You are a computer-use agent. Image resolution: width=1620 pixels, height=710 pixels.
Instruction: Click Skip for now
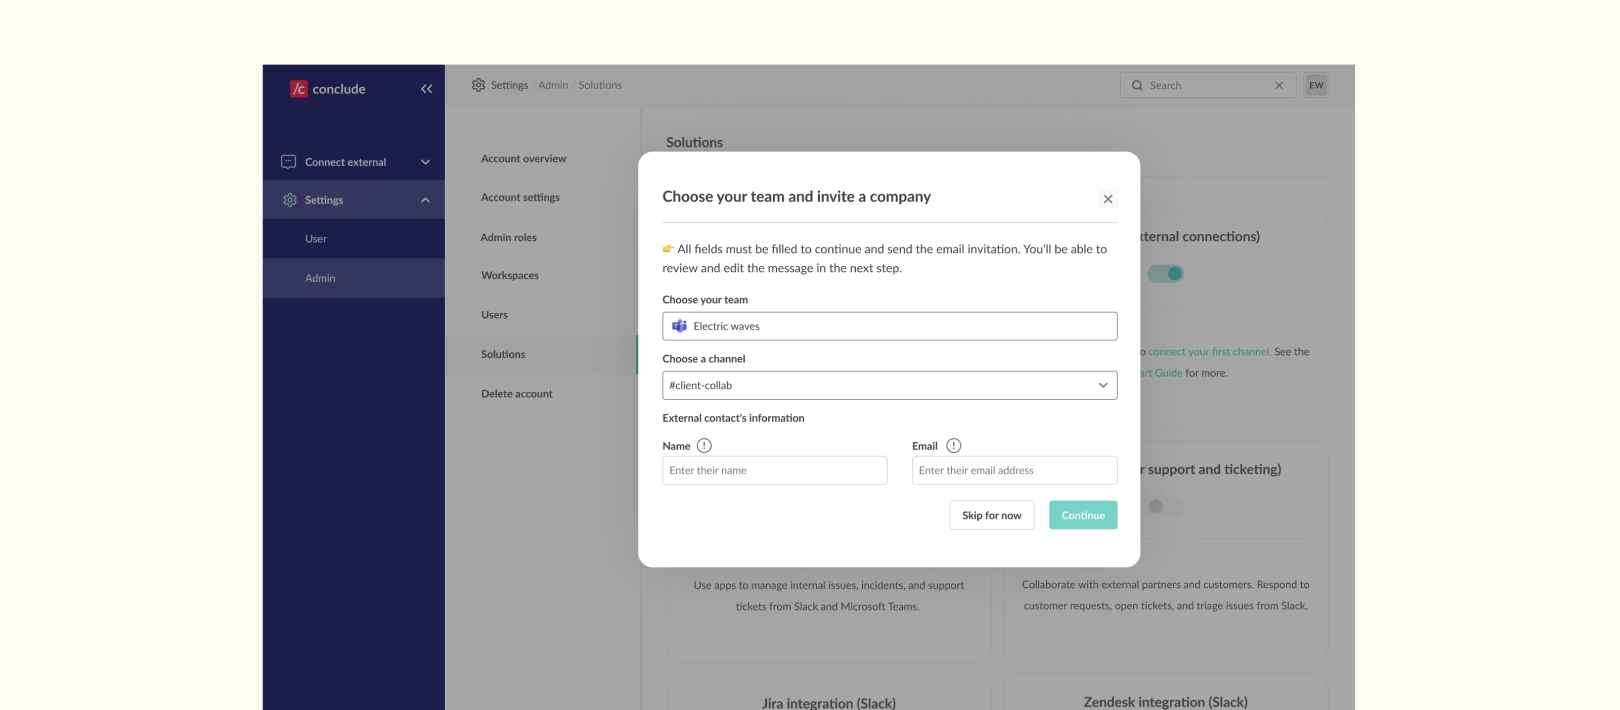click(992, 515)
